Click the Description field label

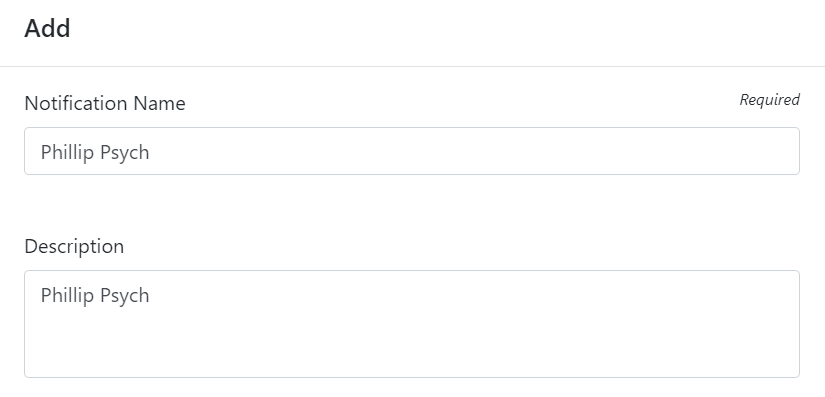tap(74, 246)
